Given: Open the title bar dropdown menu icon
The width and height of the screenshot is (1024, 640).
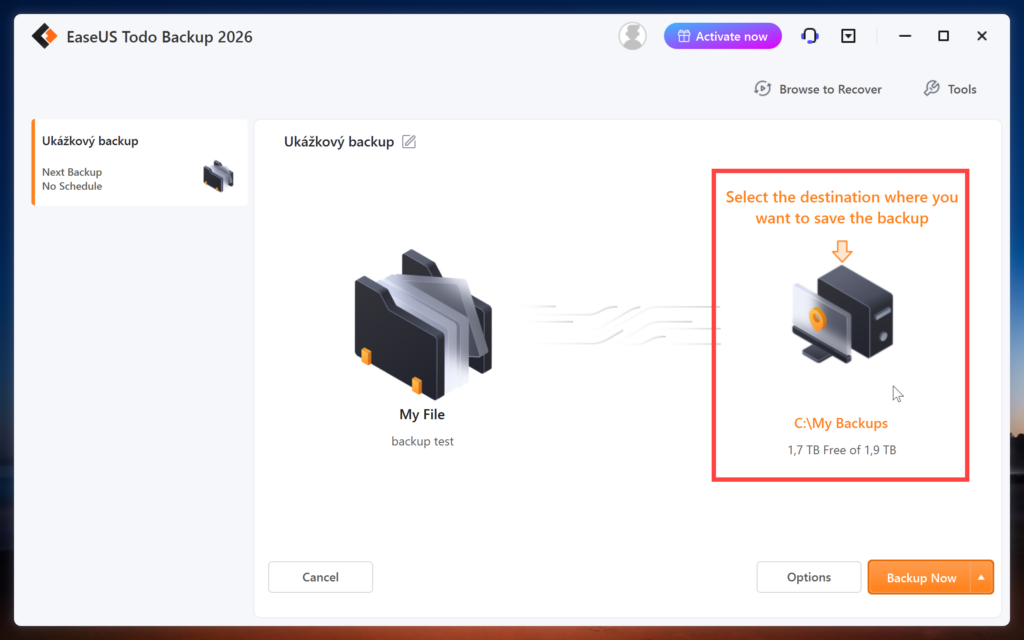Looking at the screenshot, I should (x=848, y=36).
